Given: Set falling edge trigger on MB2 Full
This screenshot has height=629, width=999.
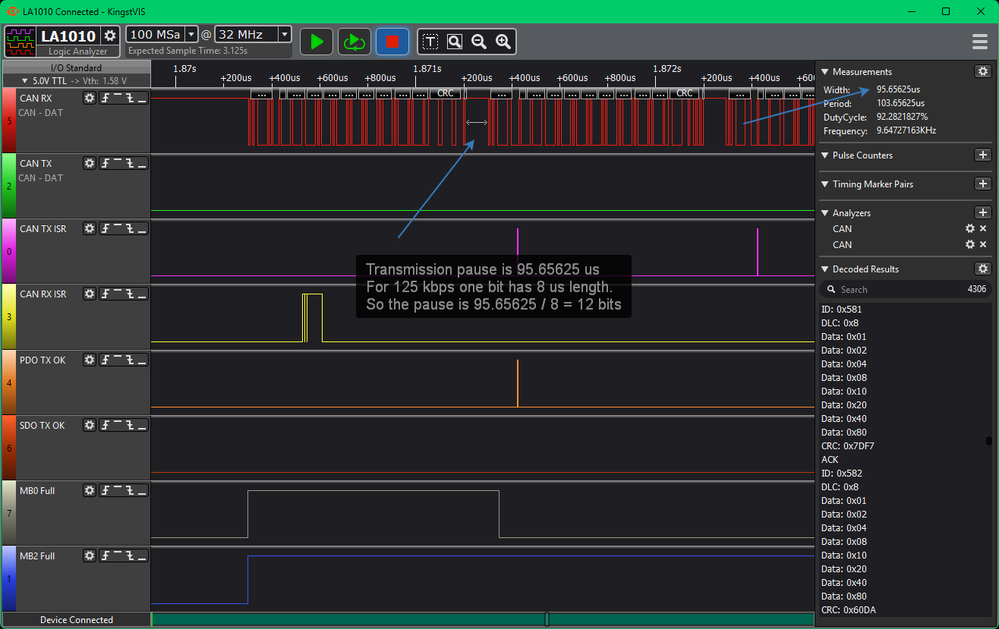Looking at the screenshot, I should [x=130, y=556].
